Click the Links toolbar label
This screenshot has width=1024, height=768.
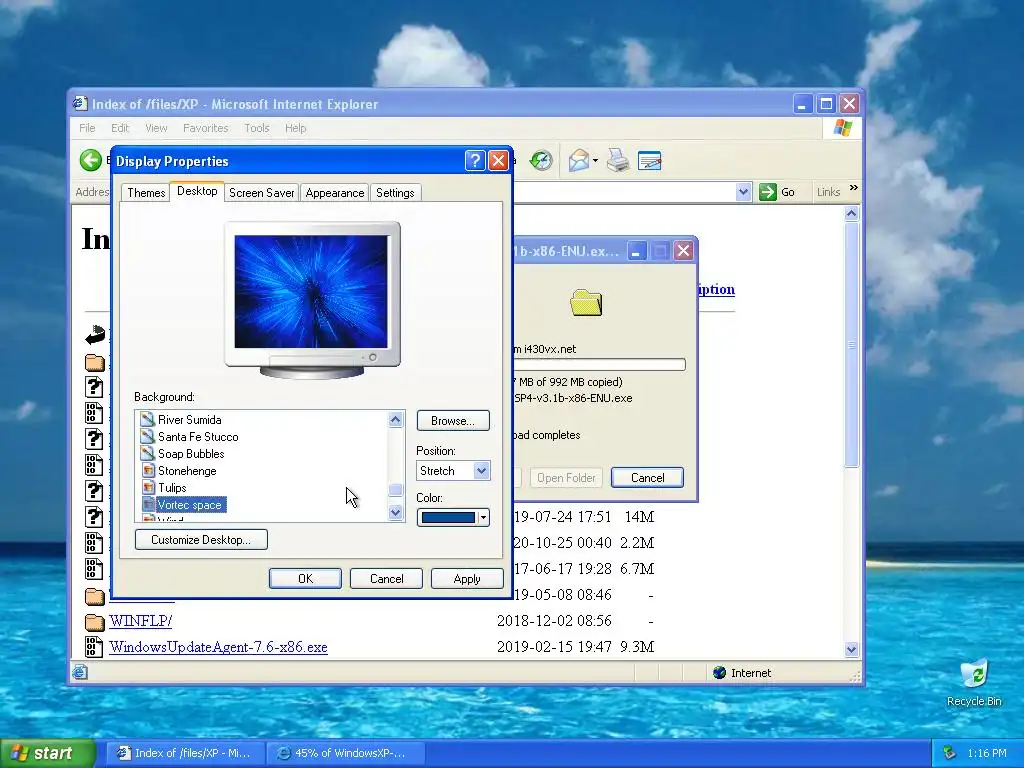click(x=828, y=192)
